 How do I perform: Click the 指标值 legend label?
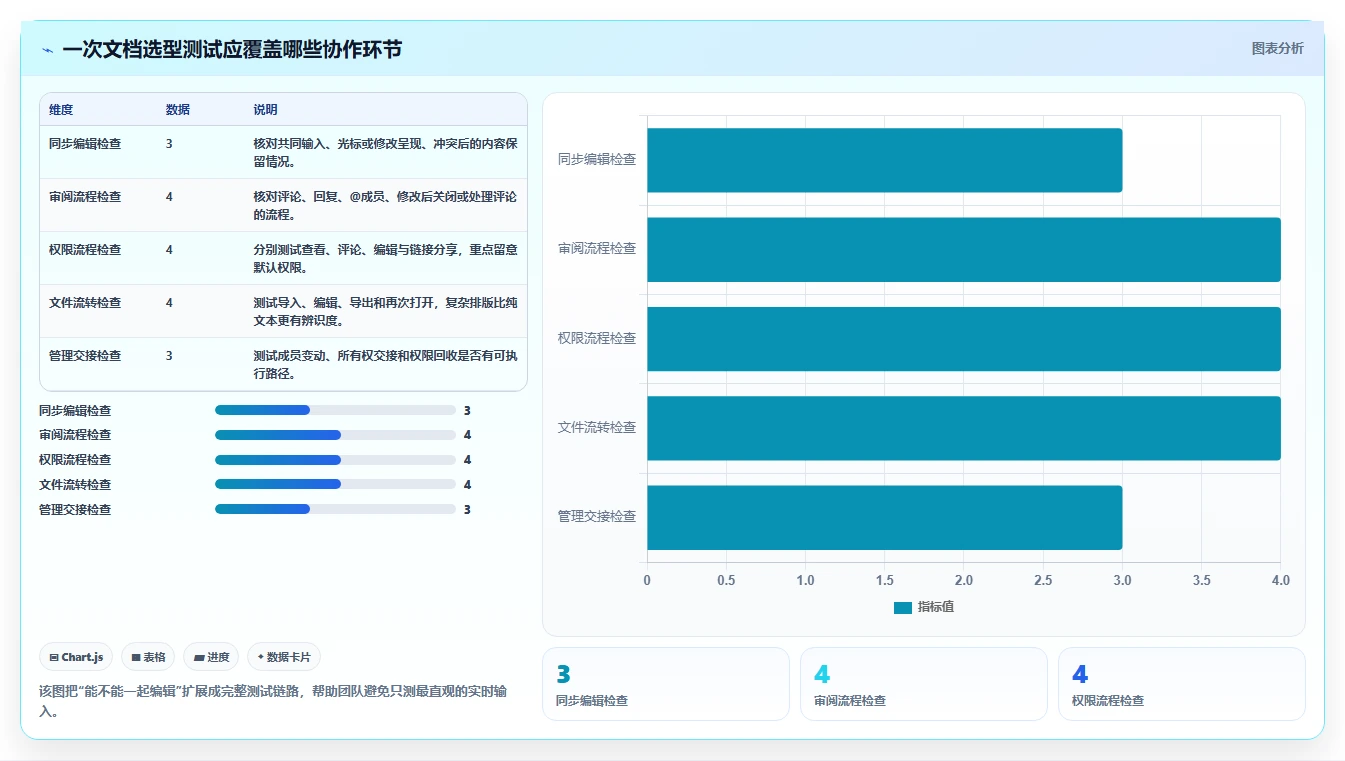click(x=935, y=607)
